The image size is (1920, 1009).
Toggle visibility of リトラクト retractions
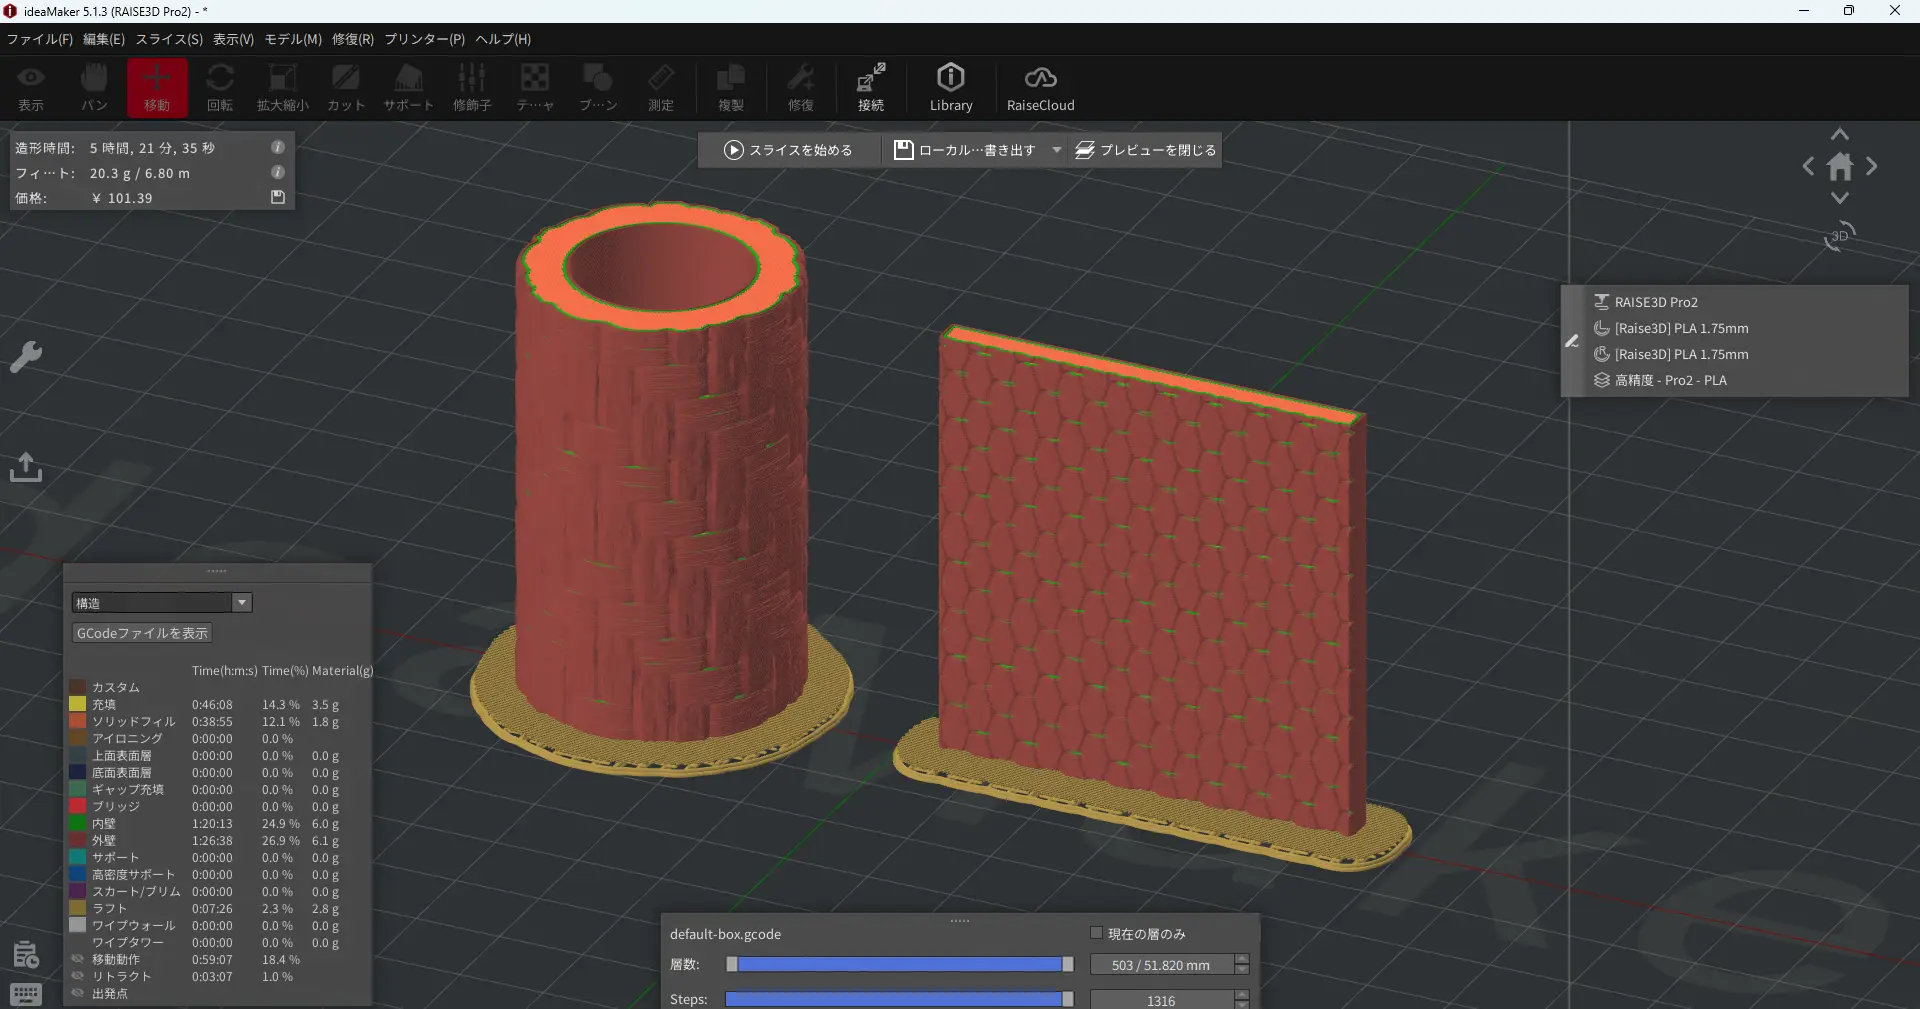click(78, 976)
